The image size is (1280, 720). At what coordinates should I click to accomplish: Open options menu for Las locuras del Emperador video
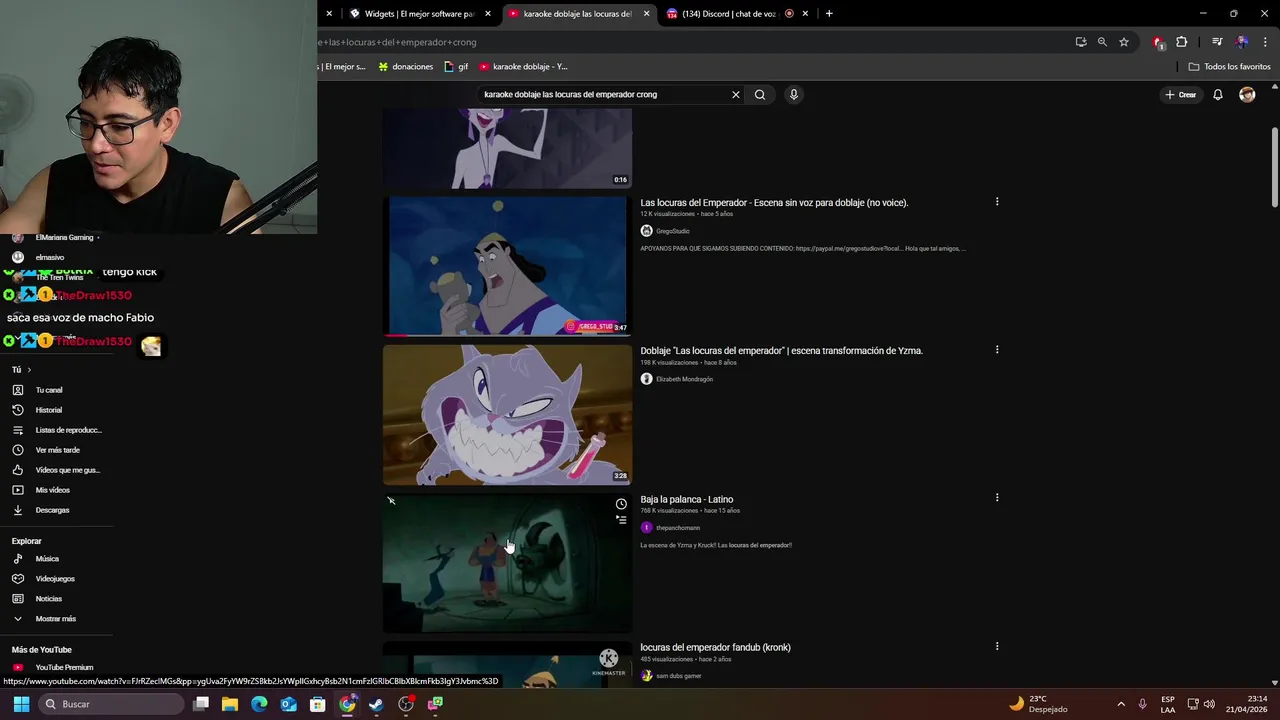point(997,202)
